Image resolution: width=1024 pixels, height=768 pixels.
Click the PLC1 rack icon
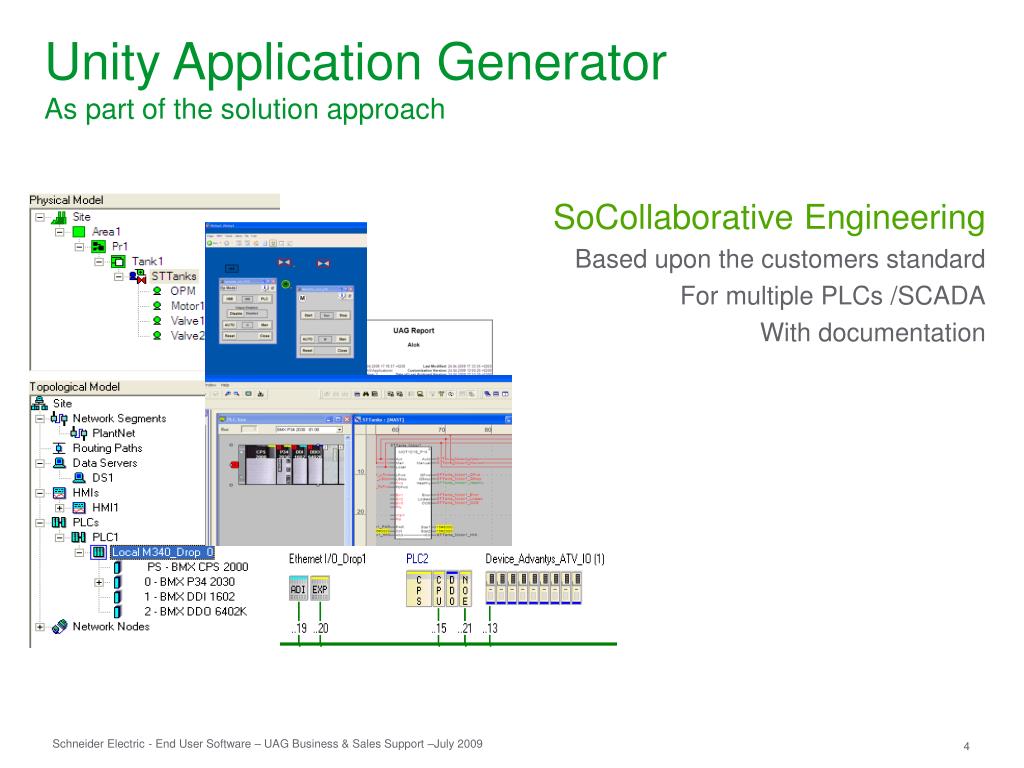(78, 537)
